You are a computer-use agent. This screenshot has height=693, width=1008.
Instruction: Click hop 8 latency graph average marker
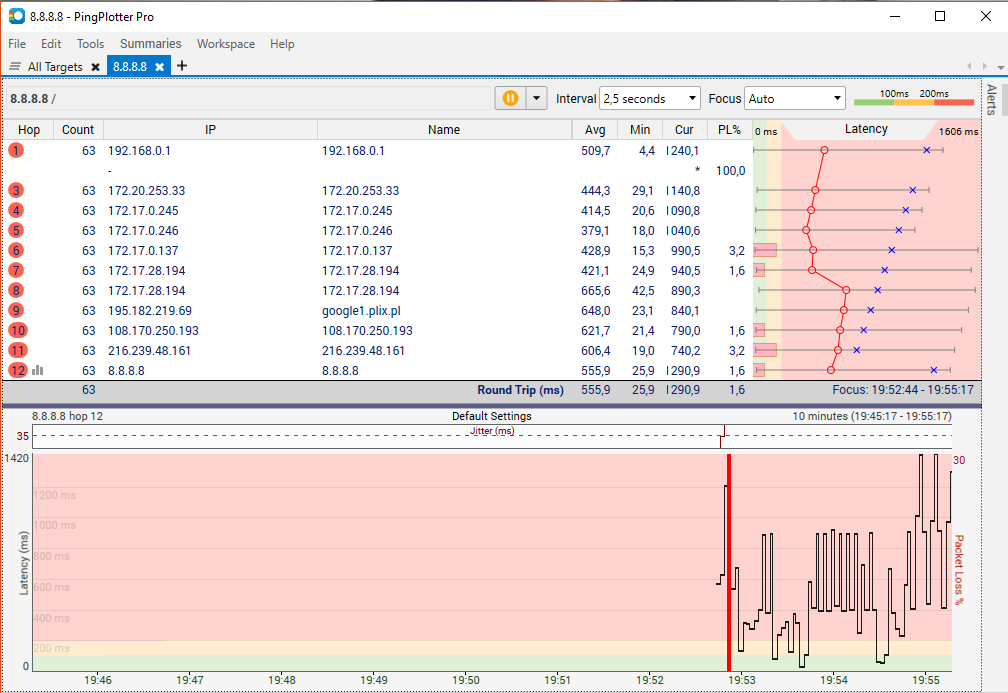click(x=846, y=290)
